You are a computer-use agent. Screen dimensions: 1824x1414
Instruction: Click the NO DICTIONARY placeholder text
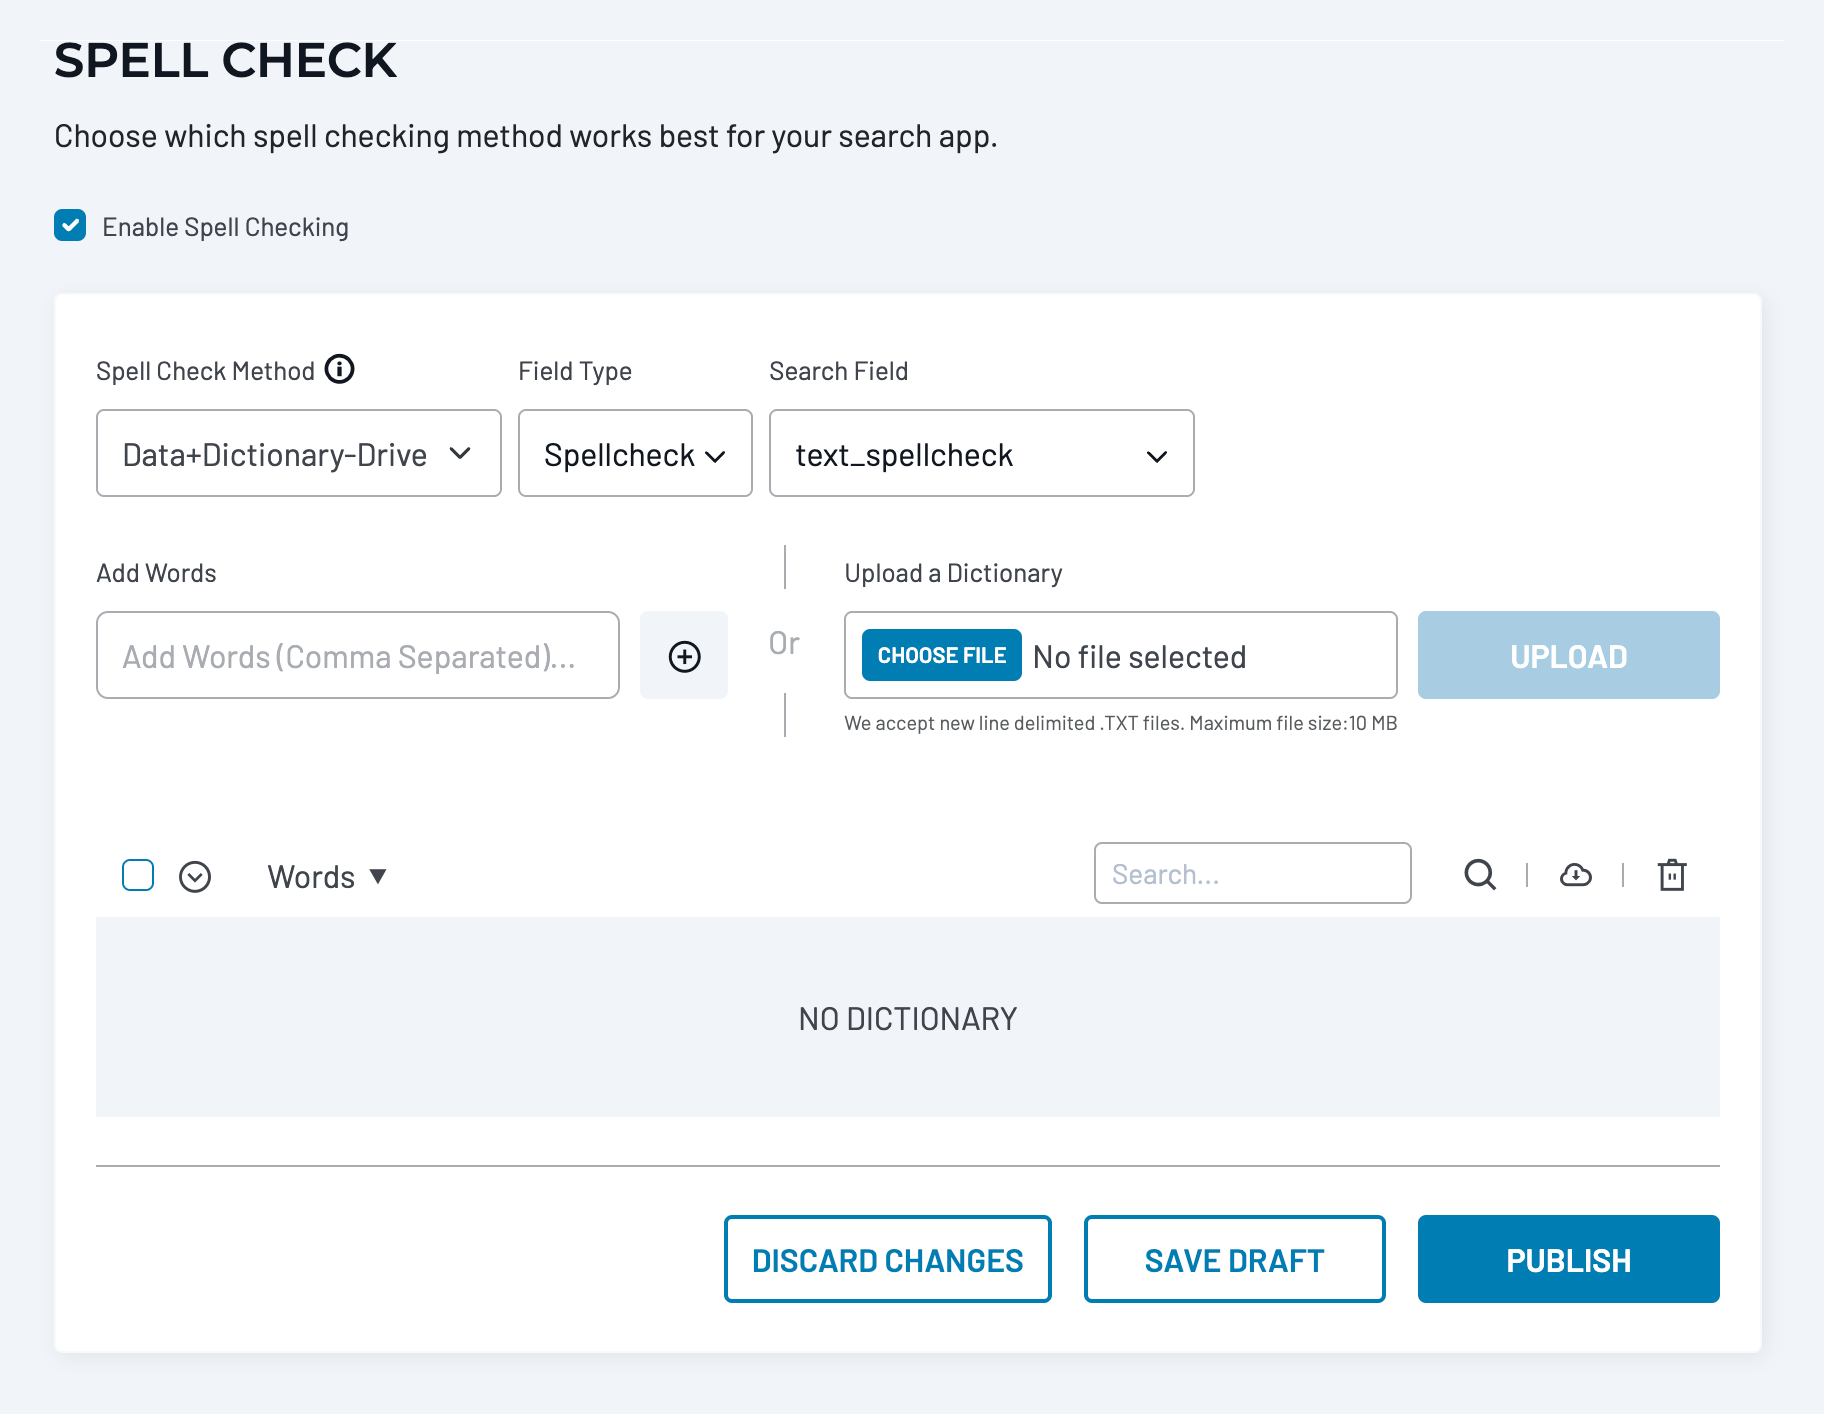[x=908, y=1019]
